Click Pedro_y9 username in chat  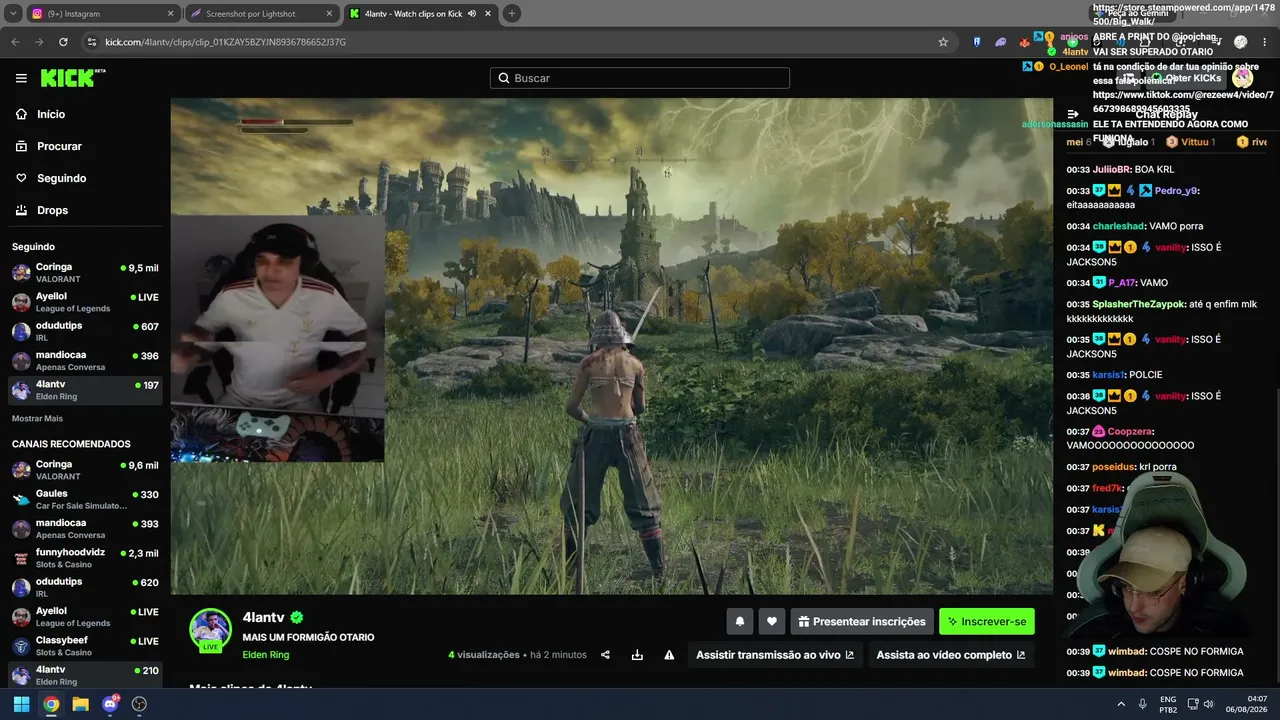point(1176,191)
